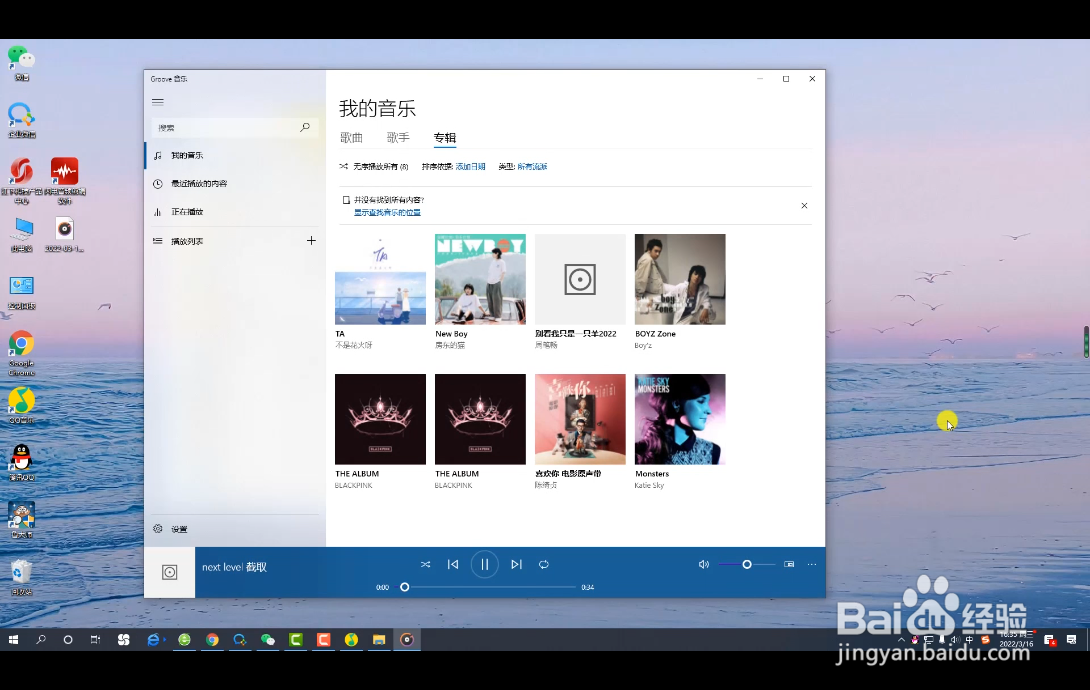Create new playlist with plus icon
Image resolution: width=1090 pixels, height=690 pixels.
[x=311, y=240]
